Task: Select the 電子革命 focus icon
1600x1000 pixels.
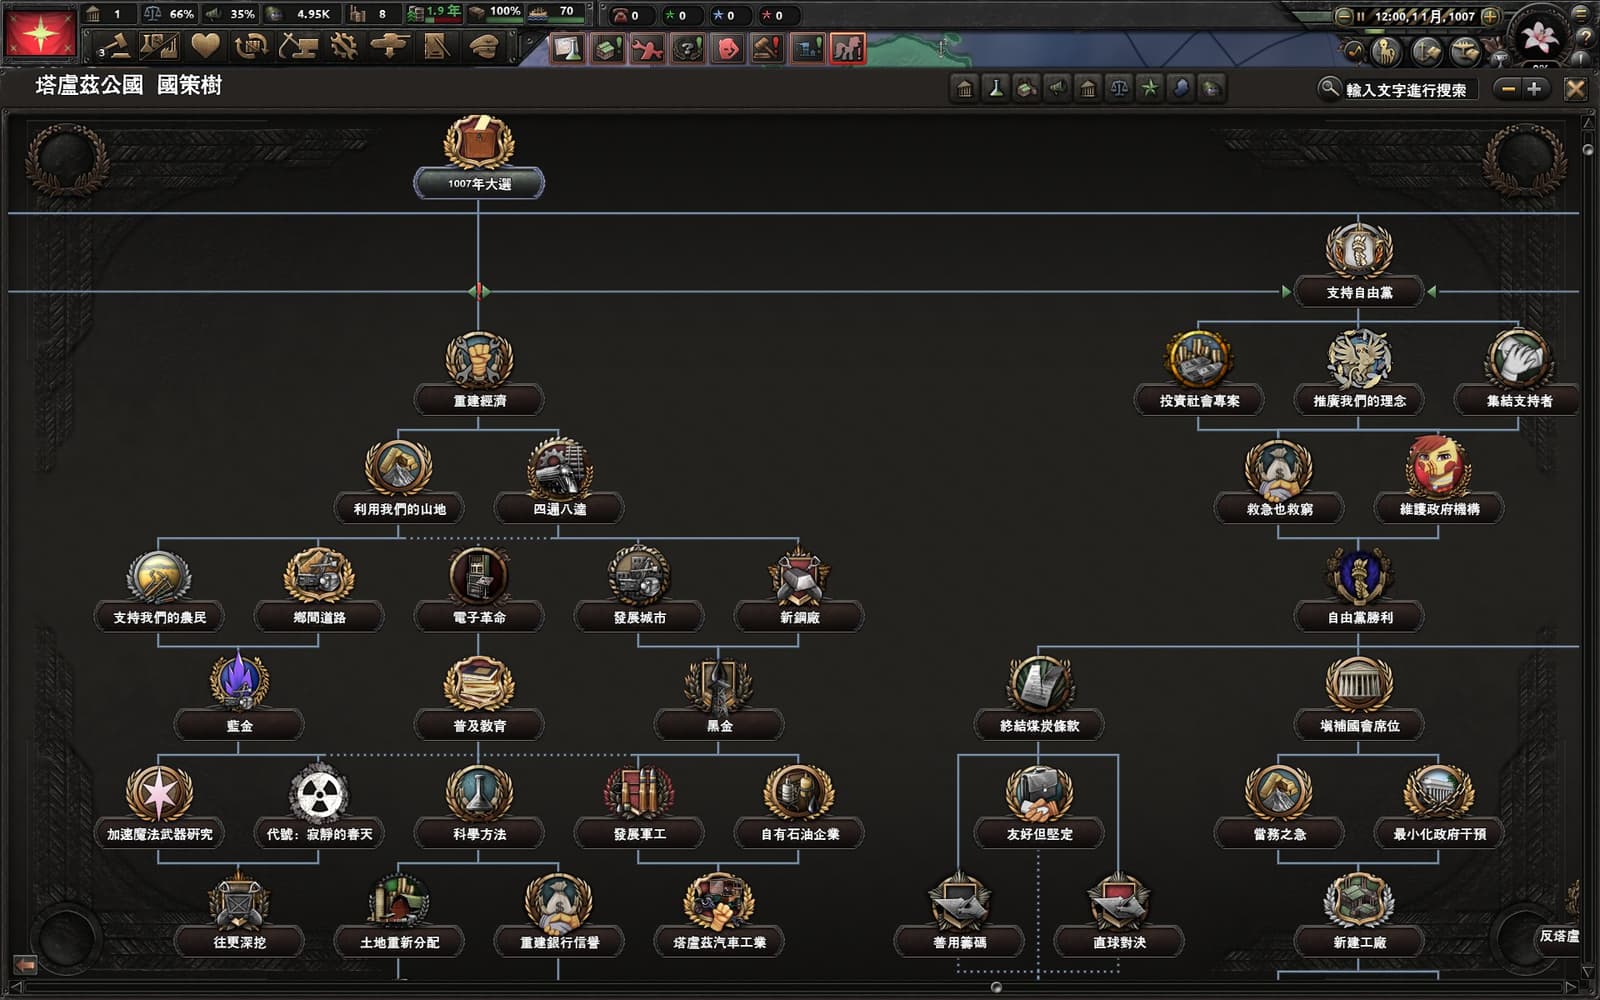Action: click(x=479, y=576)
